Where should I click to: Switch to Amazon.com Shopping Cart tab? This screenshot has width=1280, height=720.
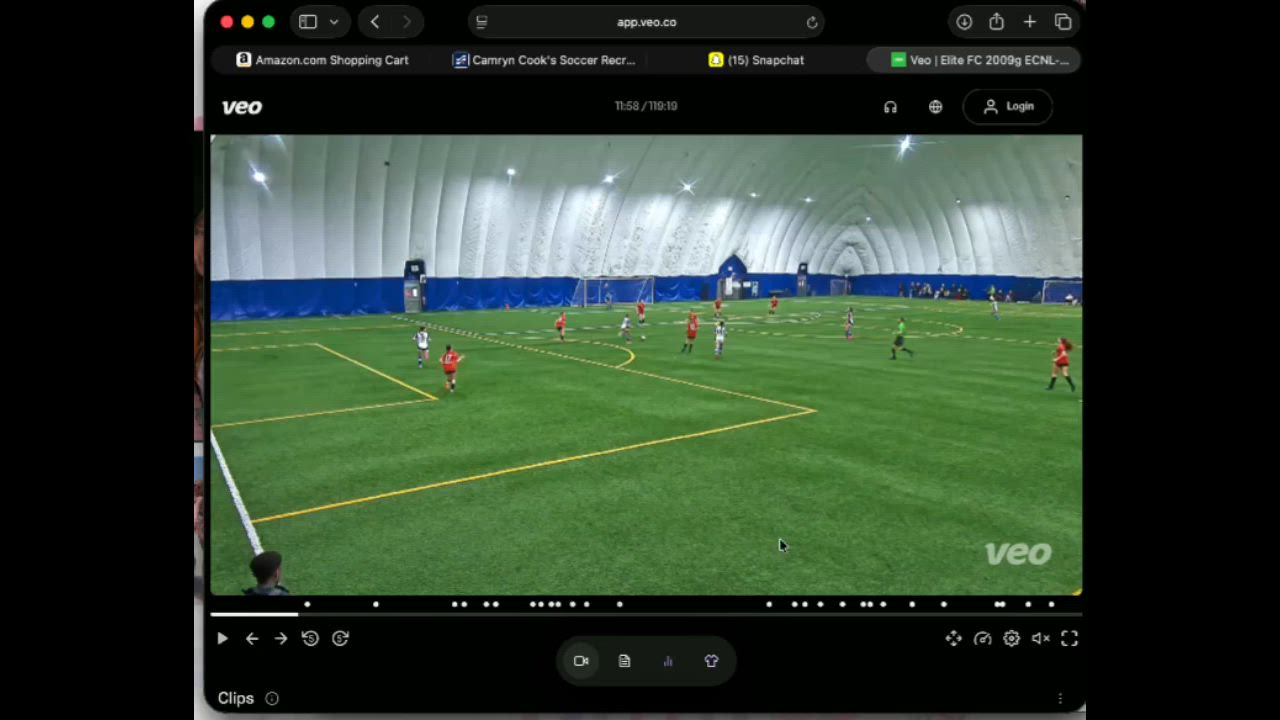point(322,60)
